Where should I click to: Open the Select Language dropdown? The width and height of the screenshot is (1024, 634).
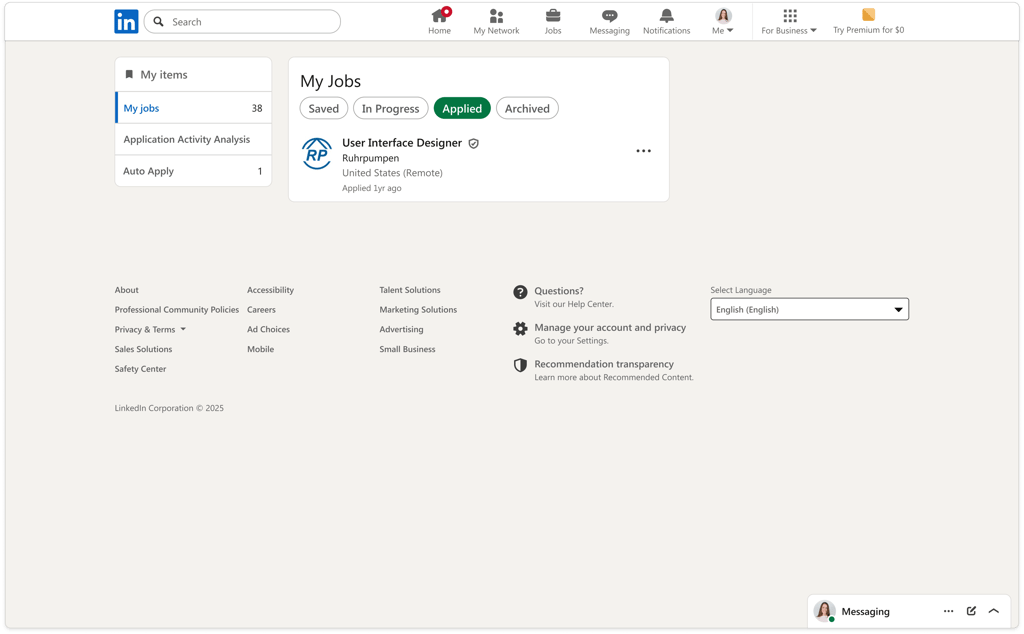pos(809,309)
